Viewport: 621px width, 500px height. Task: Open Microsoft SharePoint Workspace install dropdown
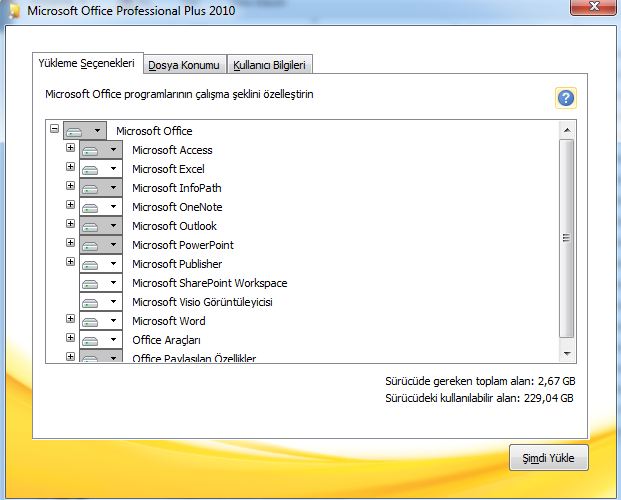tap(101, 282)
